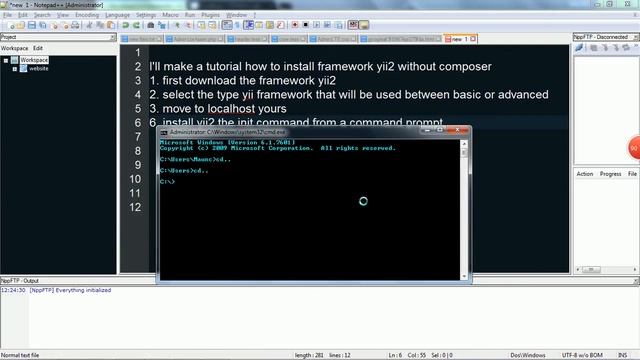Image resolution: width=640 pixels, height=360 pixels.
Task: Close the Project panel
Action: point(112,37)
